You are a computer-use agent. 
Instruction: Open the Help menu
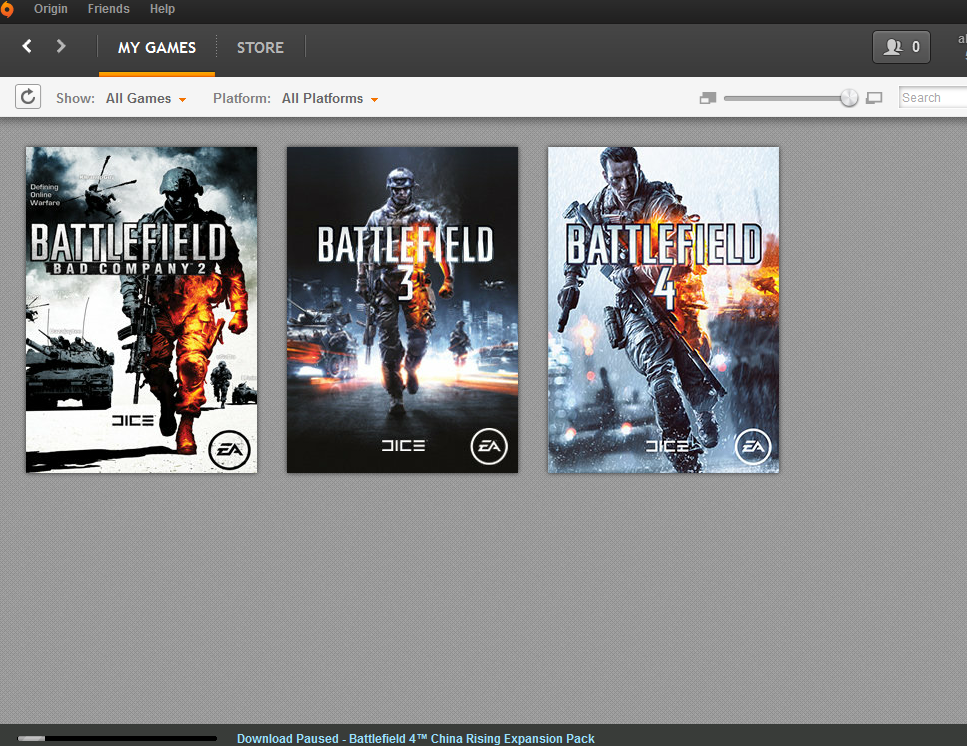click(162, 9)
